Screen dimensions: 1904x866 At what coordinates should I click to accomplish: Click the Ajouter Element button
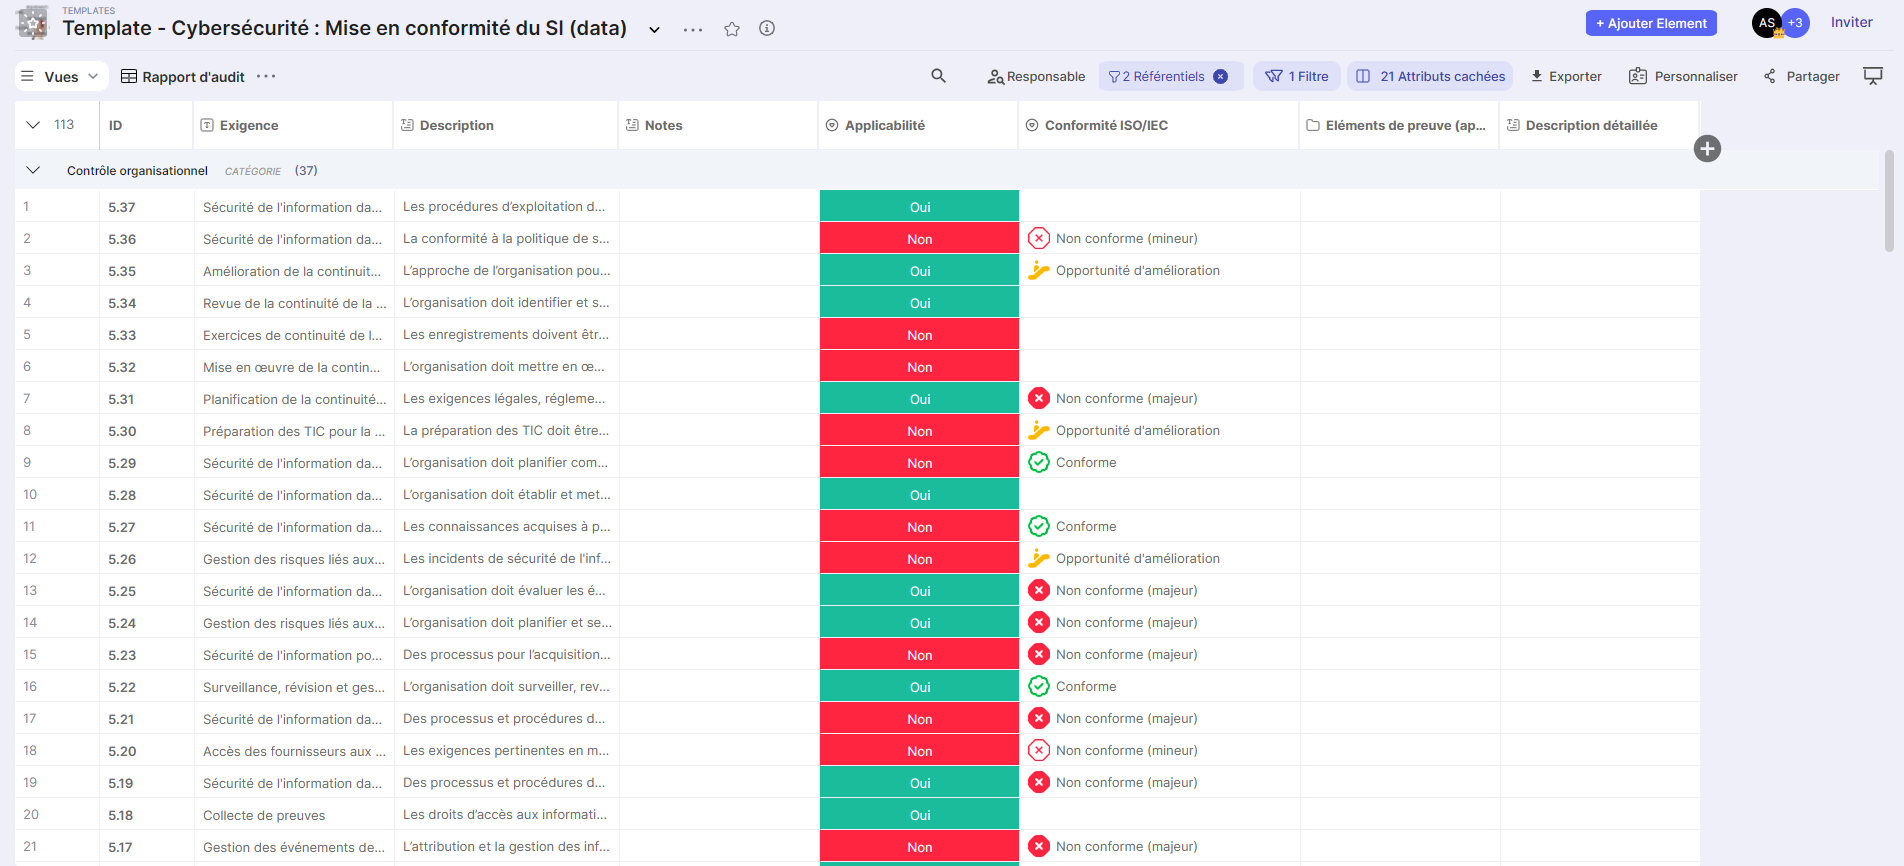click(1650, 23)
